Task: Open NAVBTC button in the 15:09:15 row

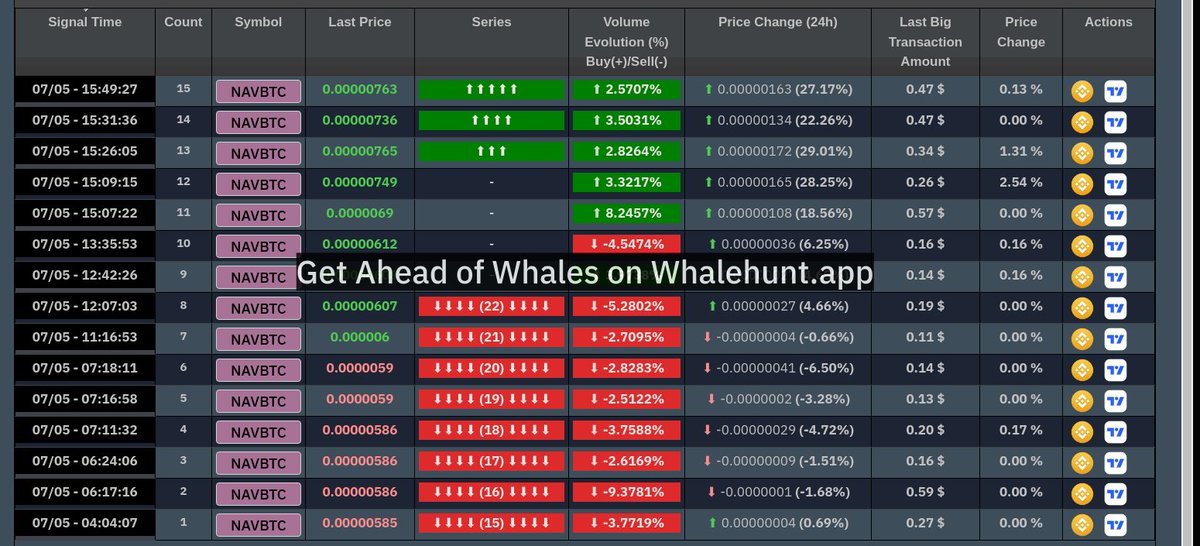Action: pyautogui.click(x=258, y=185)
